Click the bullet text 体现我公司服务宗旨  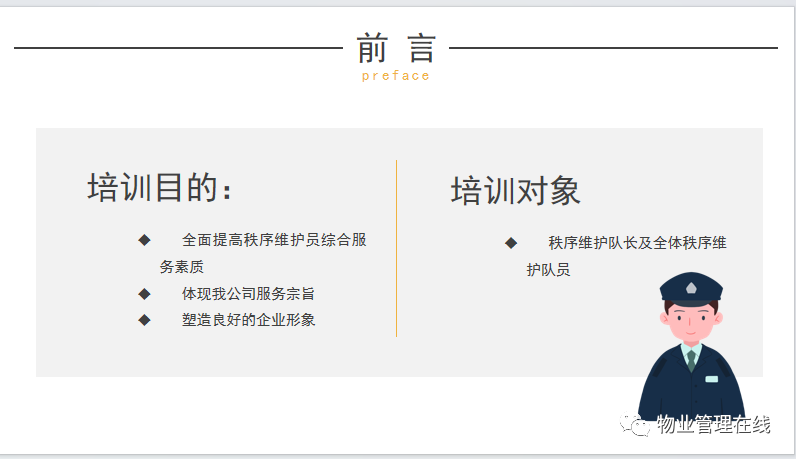pyautogui.click(x=248, y=293)
